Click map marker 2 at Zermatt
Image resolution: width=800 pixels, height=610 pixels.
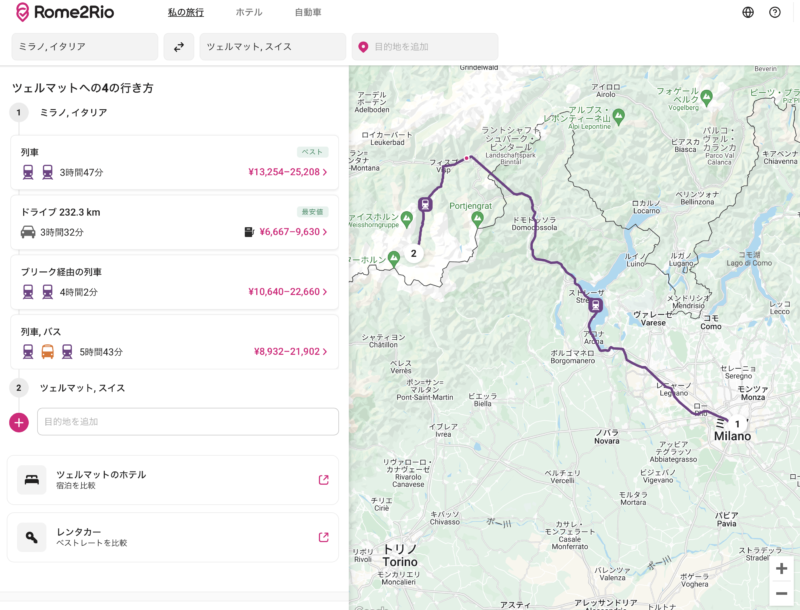click(414, 253)
